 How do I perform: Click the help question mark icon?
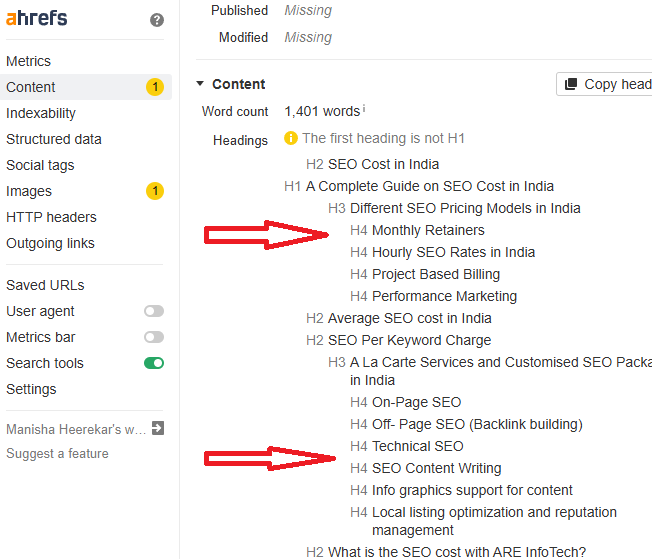click(x=157, y=20)
